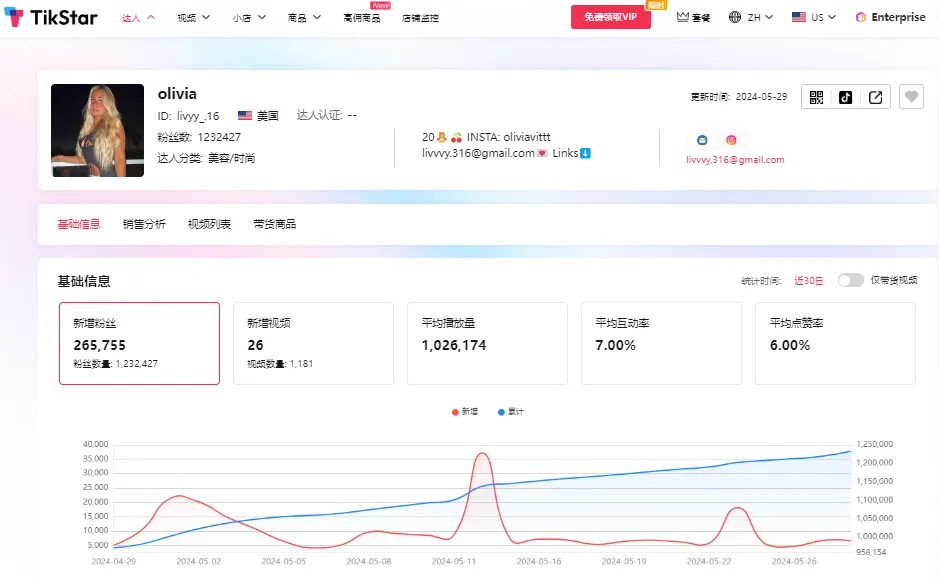
Task: Click the United States flag beside 美国
Action: pyautogui.click(x=244, y=116)
